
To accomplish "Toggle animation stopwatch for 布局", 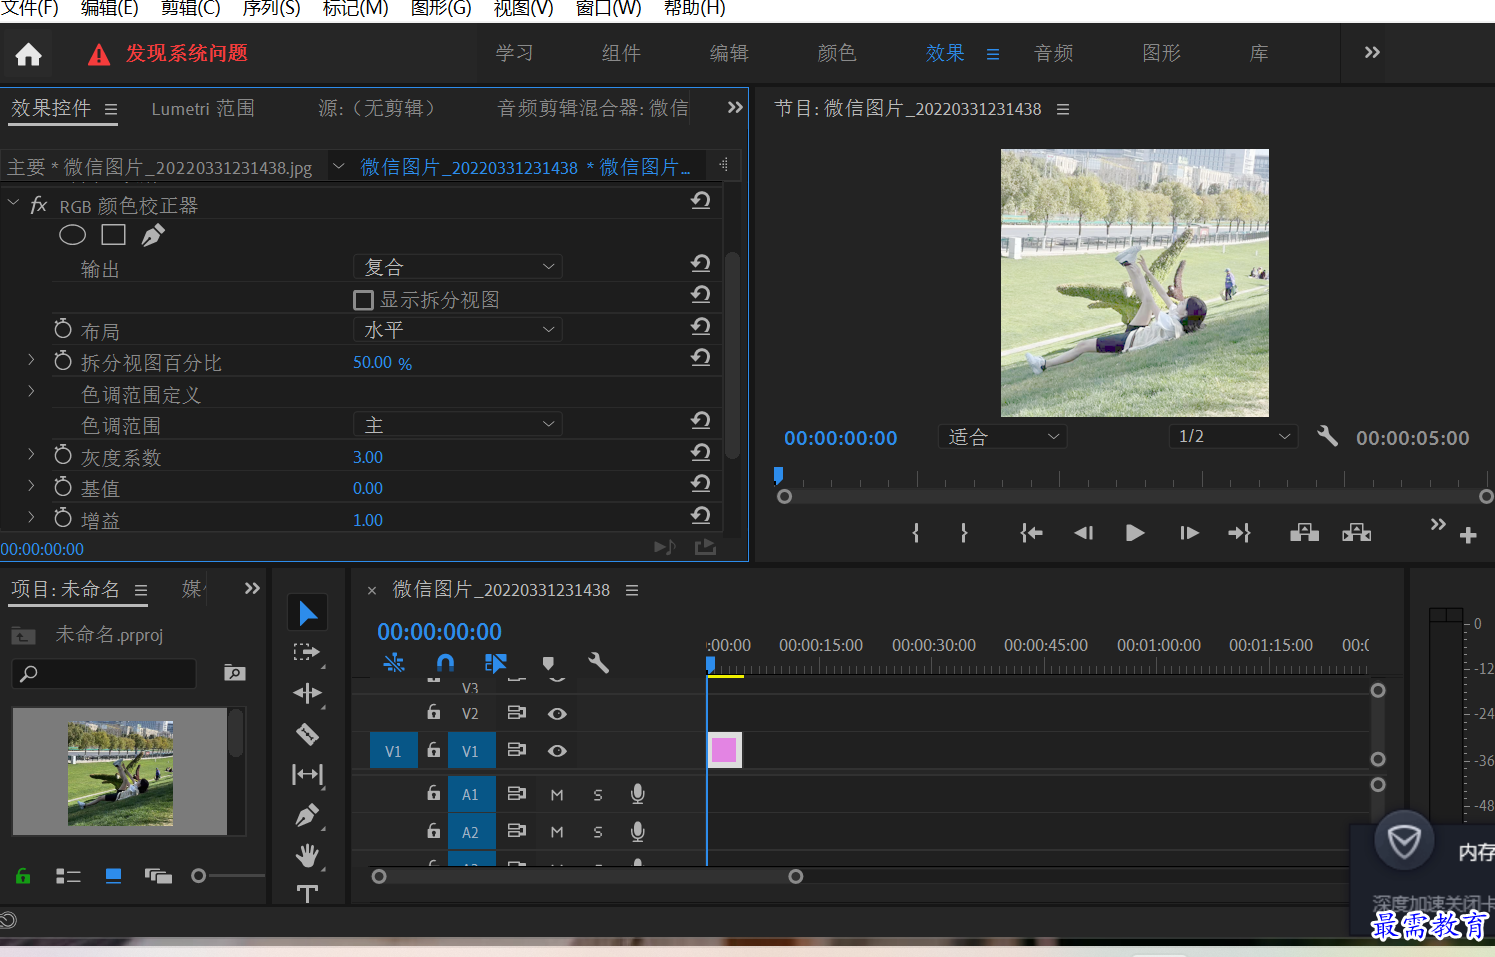I will [x=63, y=329].
